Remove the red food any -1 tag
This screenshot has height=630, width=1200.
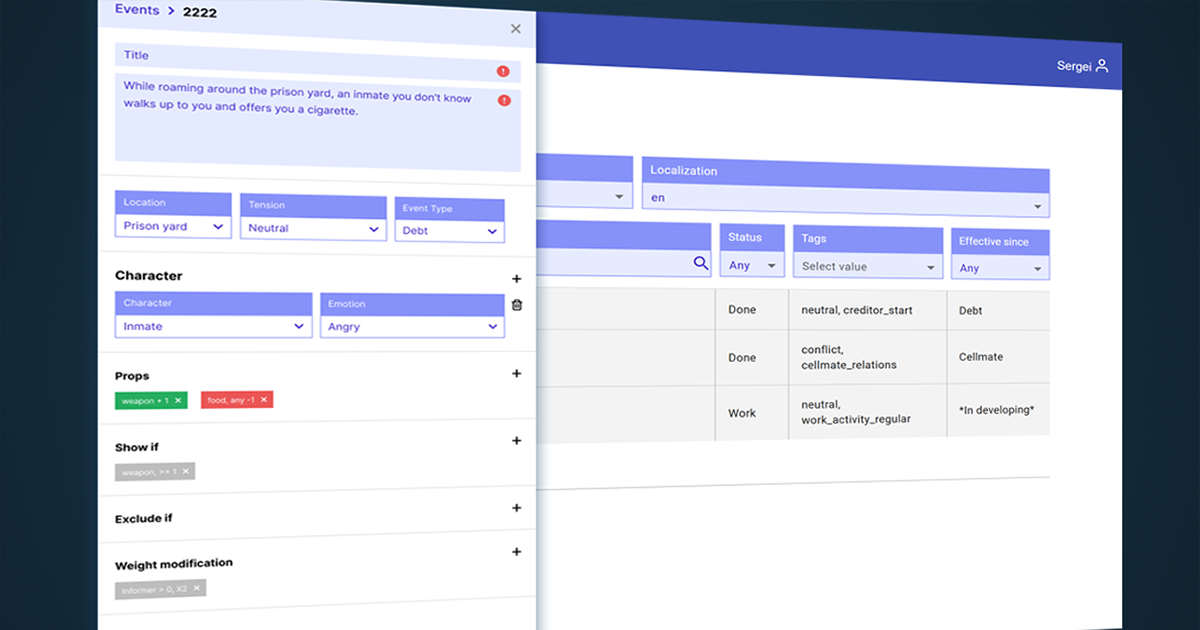(264, 400)
